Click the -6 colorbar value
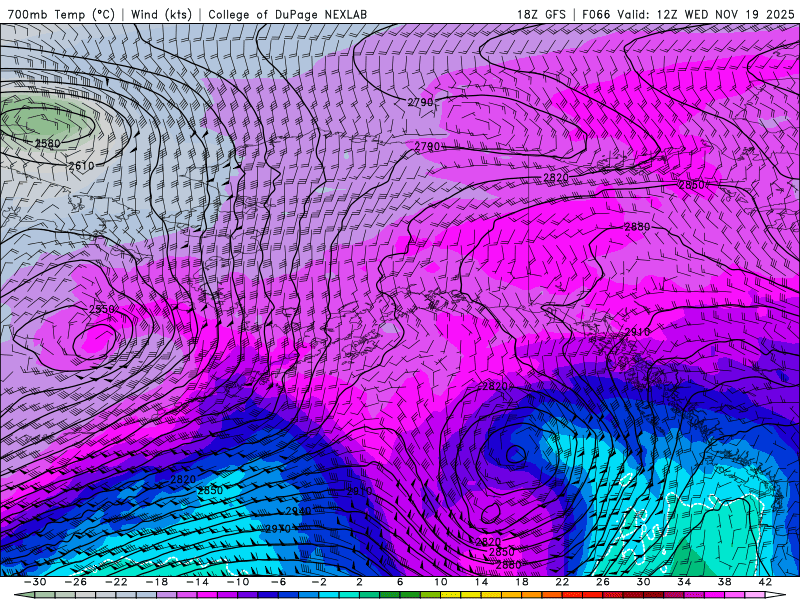This screenshot has width=800, height=600. tap(279, 582)
